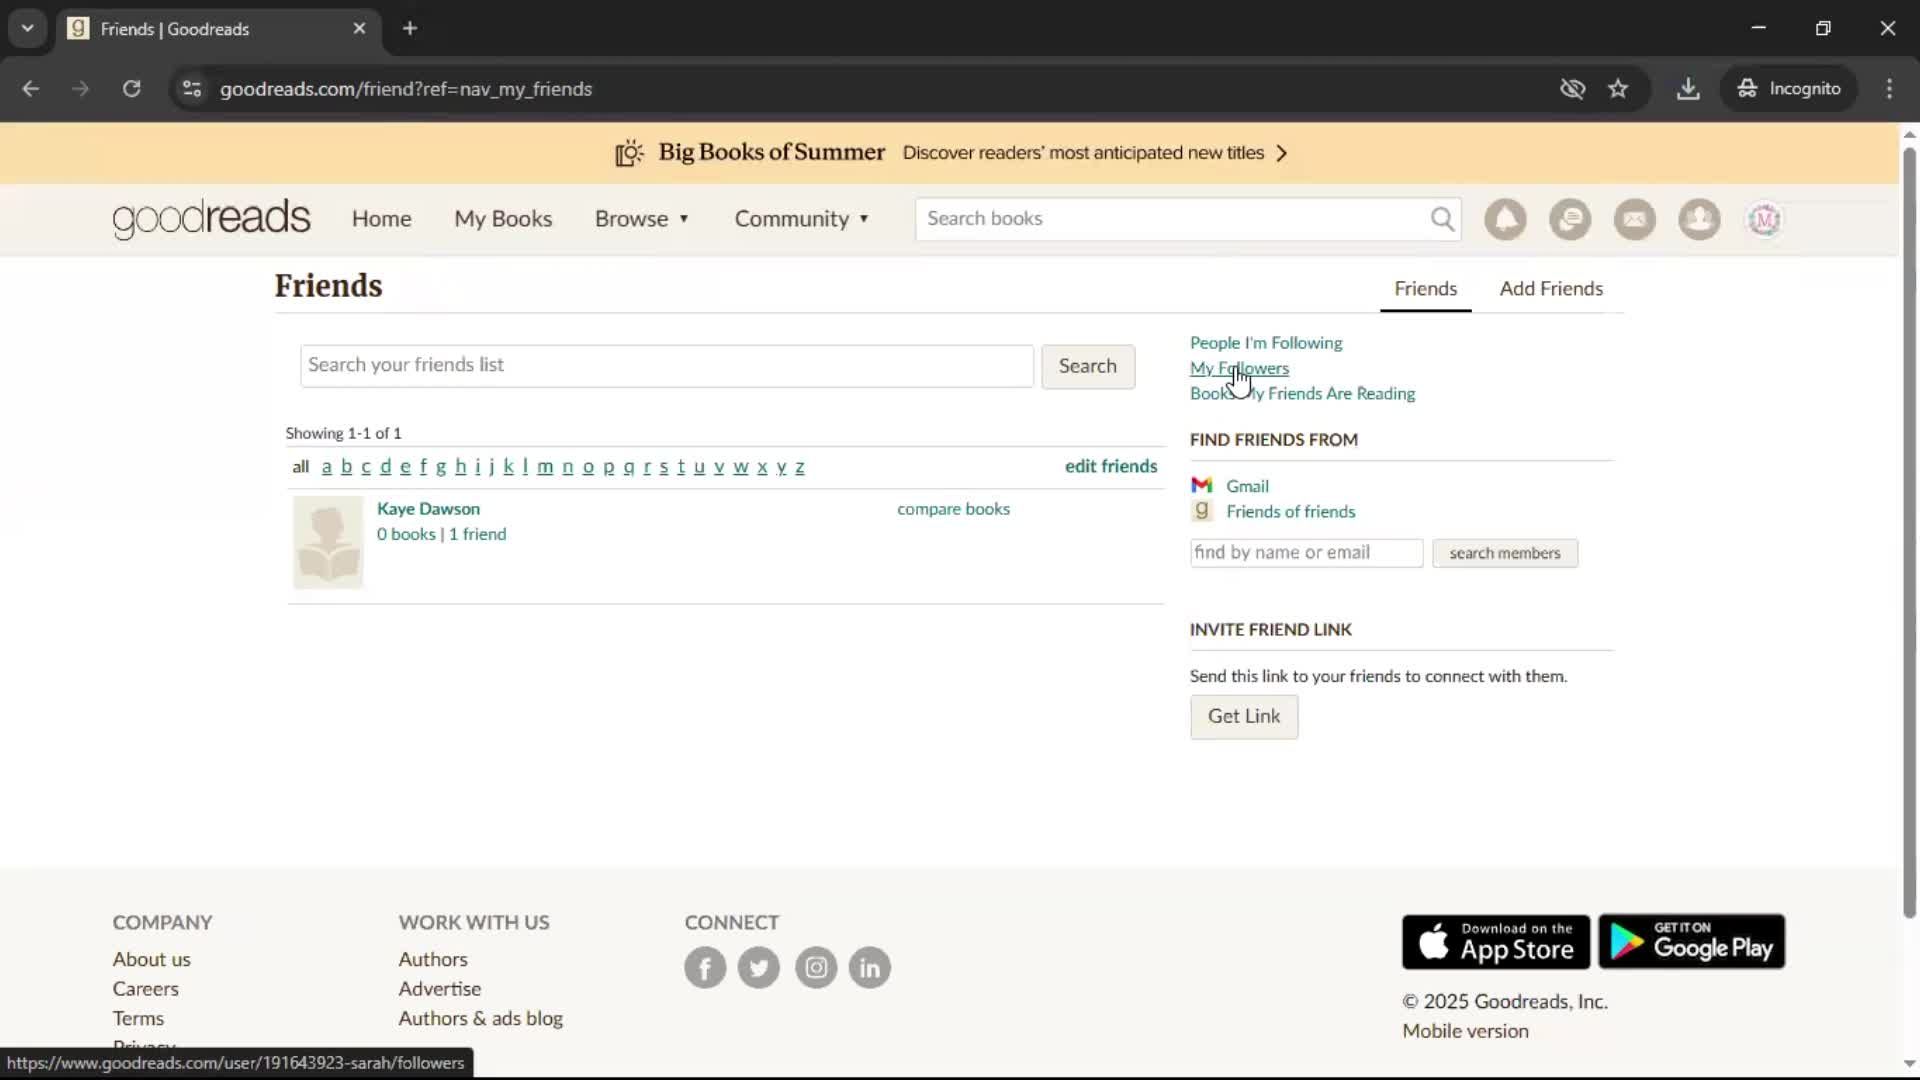Open browser downloads
1920x1080 pixels.
click(x=1688, y=89)
